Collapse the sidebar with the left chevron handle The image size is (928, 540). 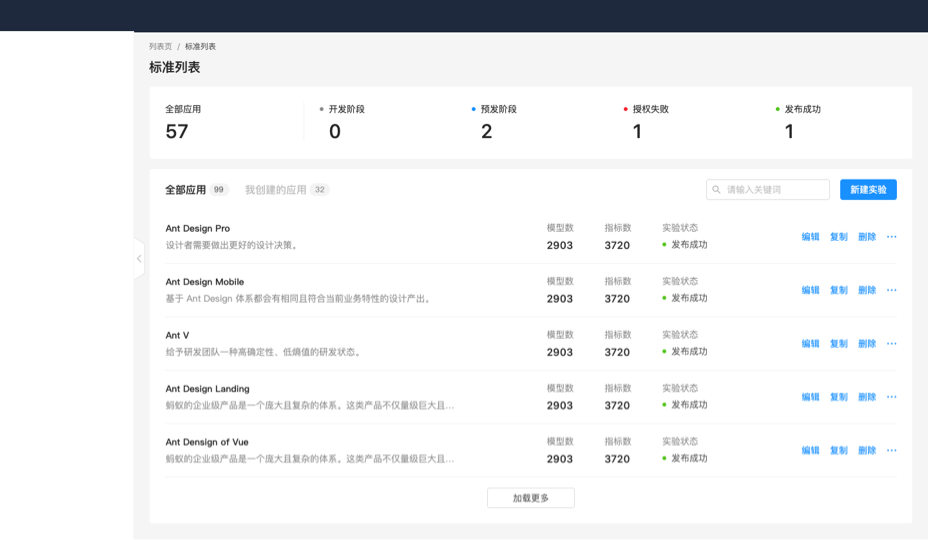click(139, 259)
